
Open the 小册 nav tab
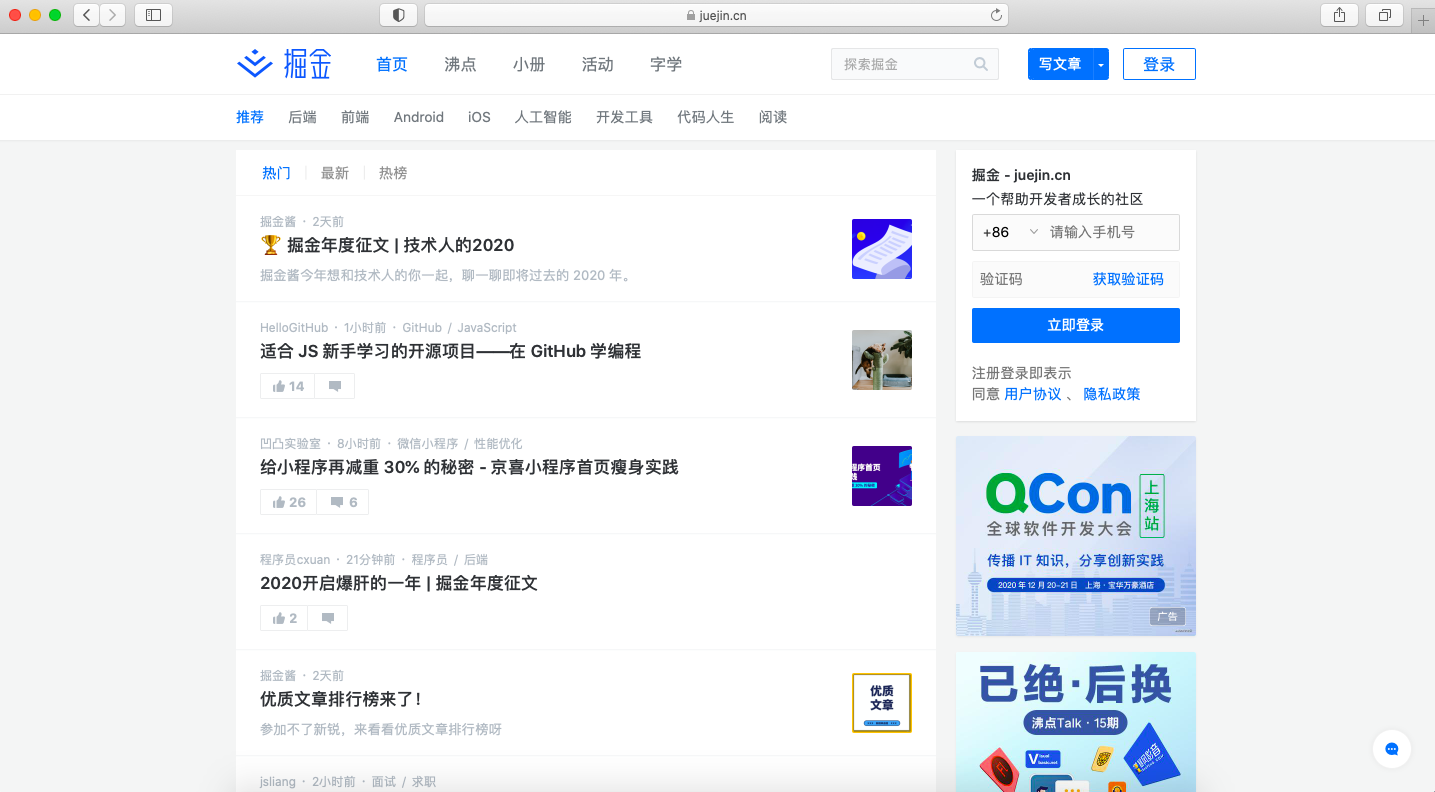(529, 64)
